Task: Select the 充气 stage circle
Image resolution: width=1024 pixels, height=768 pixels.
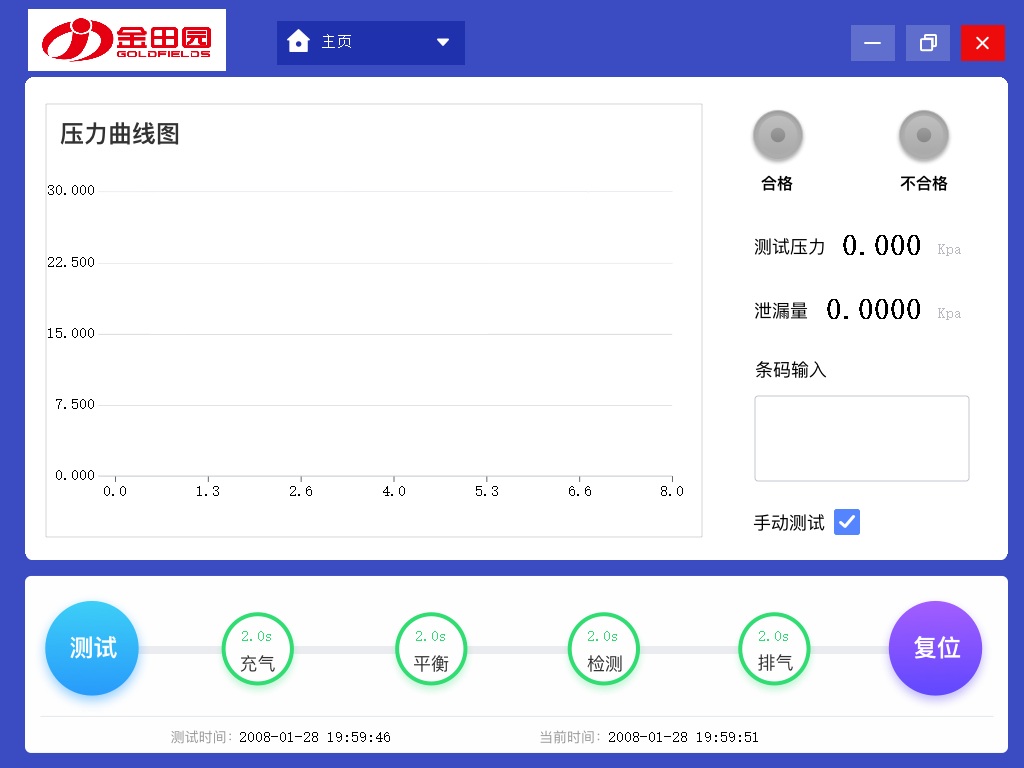Action: point(257,648)
